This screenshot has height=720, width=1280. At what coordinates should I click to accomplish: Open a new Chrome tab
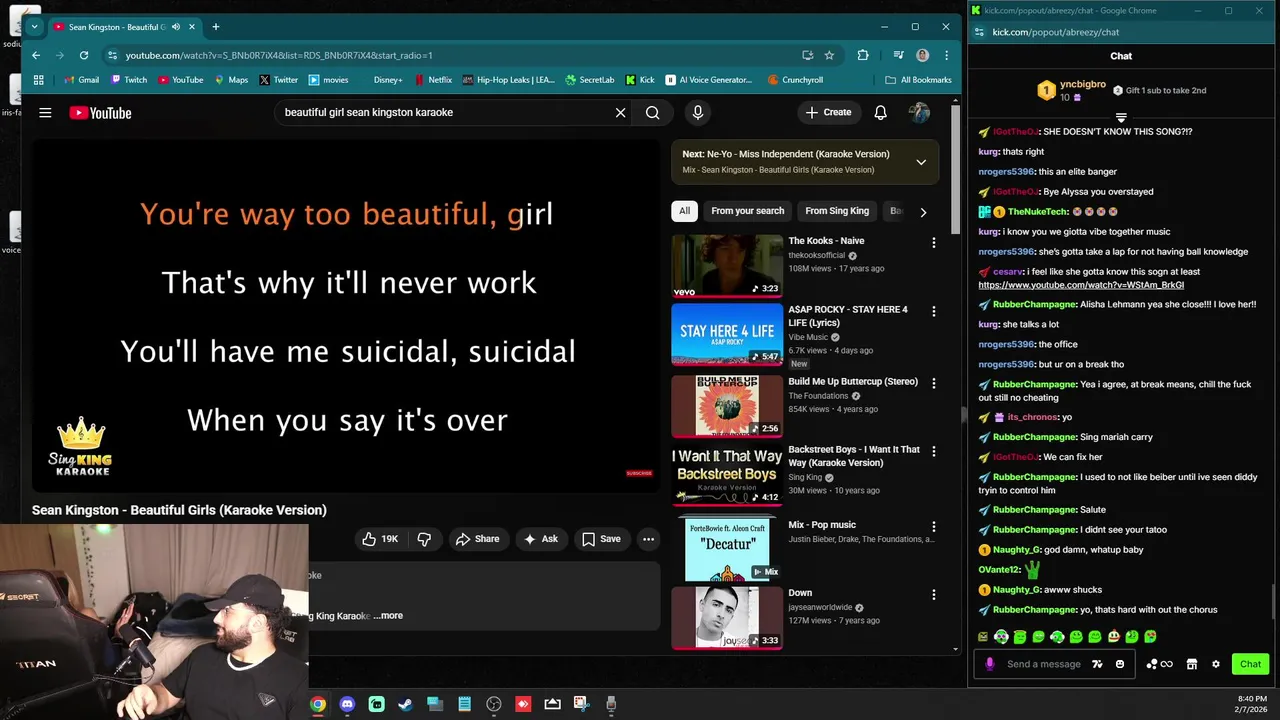tap(215, 27)
